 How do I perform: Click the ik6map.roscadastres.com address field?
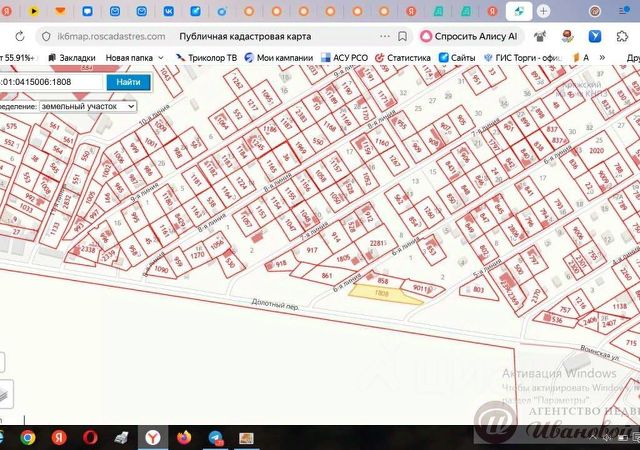(111, 36)
